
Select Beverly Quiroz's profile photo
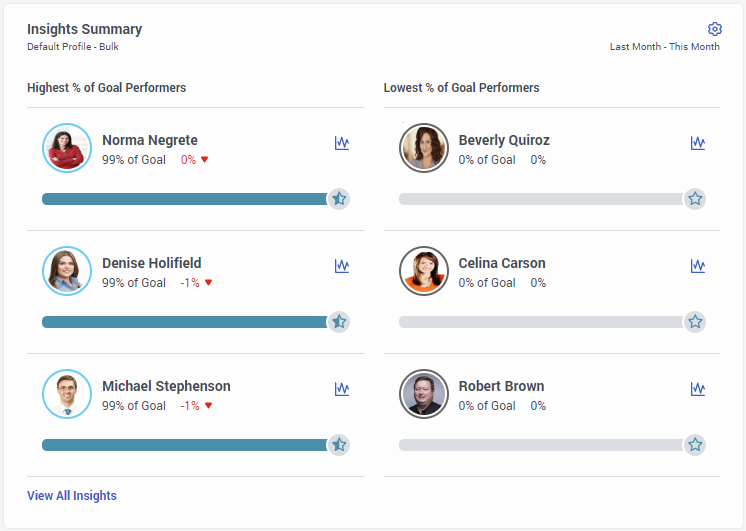click(x=424, y=148)
